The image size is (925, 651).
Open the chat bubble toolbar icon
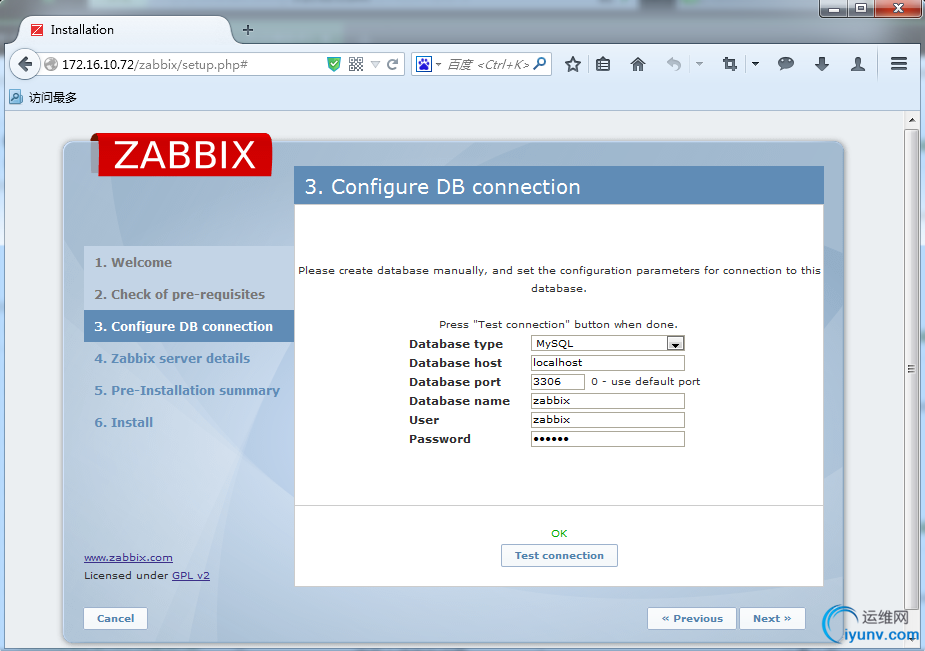click(786, 64)
